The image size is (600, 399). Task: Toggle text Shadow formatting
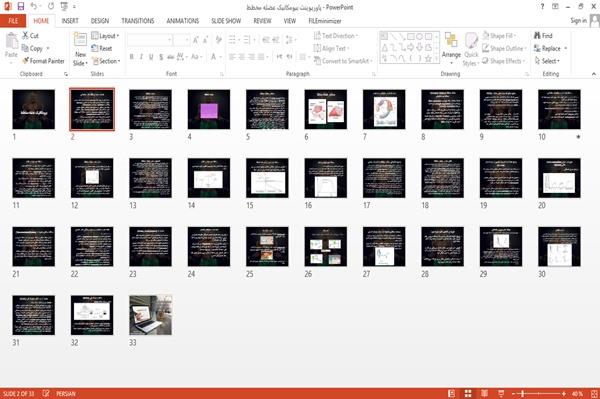pos(161,57)
